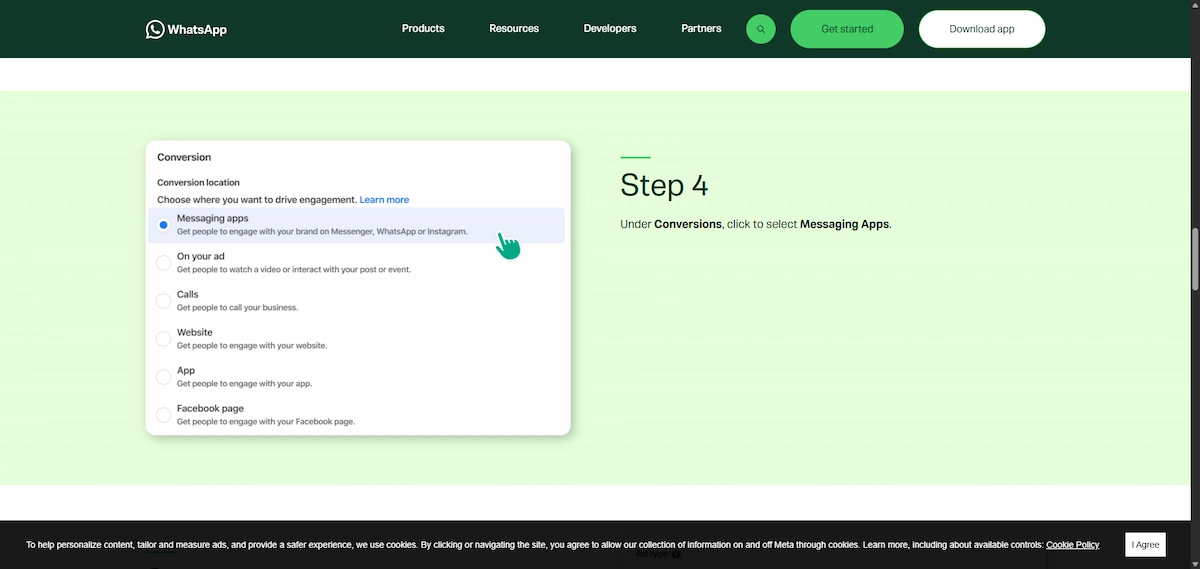The image size is (1200, 569).
Task: Open the Cookie Policy link
Action: tap(1072, 545)
